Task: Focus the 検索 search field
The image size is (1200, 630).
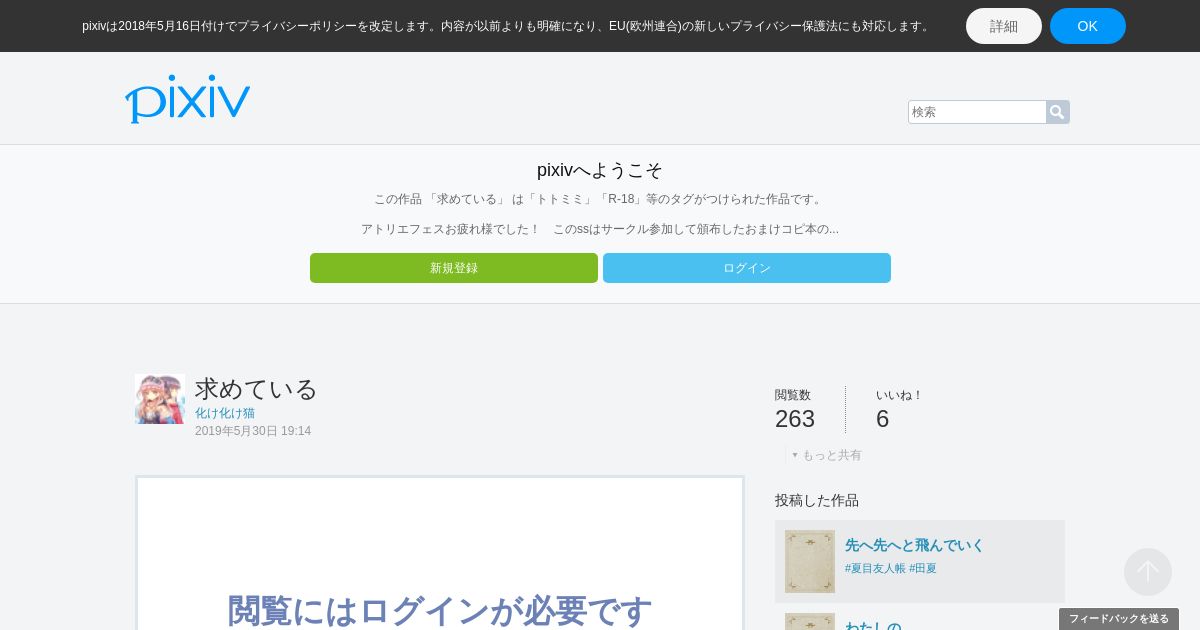Action: [x=977, y=112]
